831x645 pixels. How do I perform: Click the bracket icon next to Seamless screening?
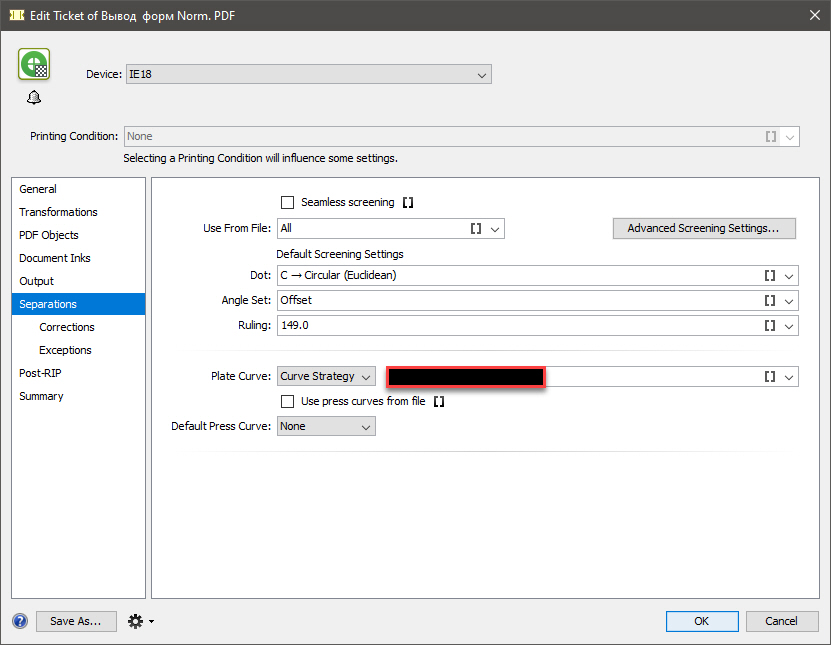408,202
